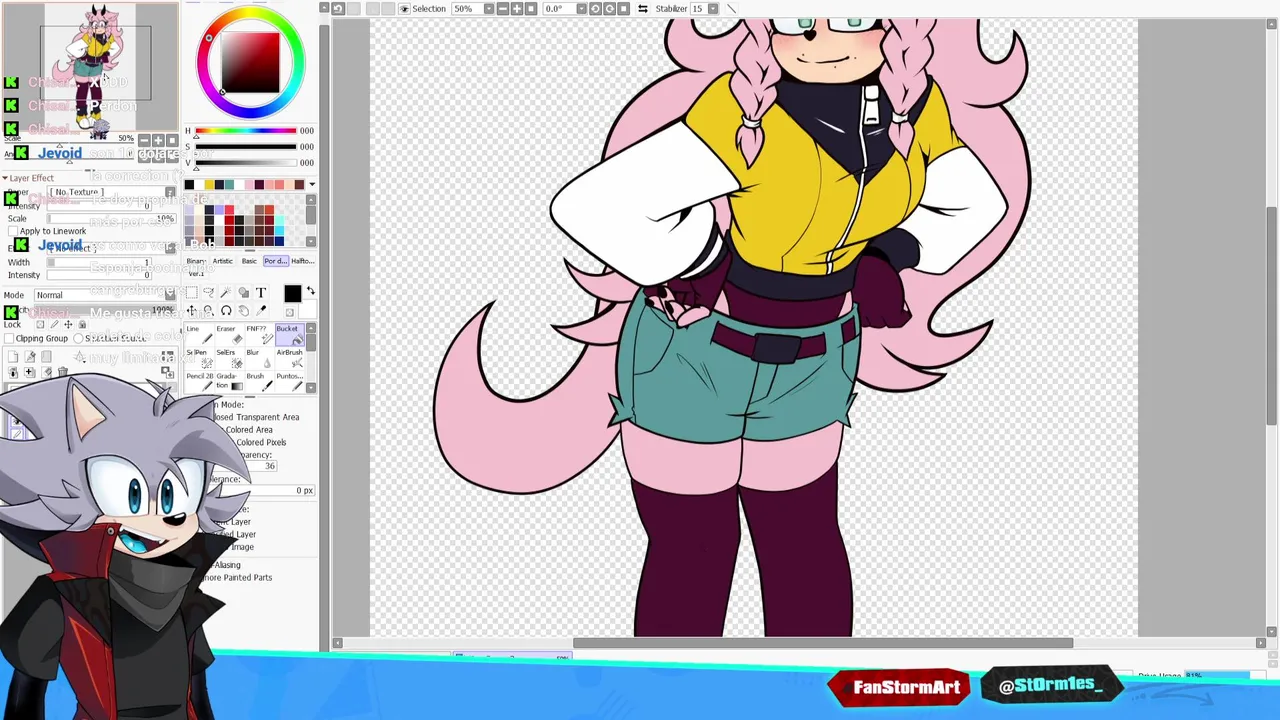Zoom in with the toolbar plus button

pyautogui.click(x=517, y=9)
